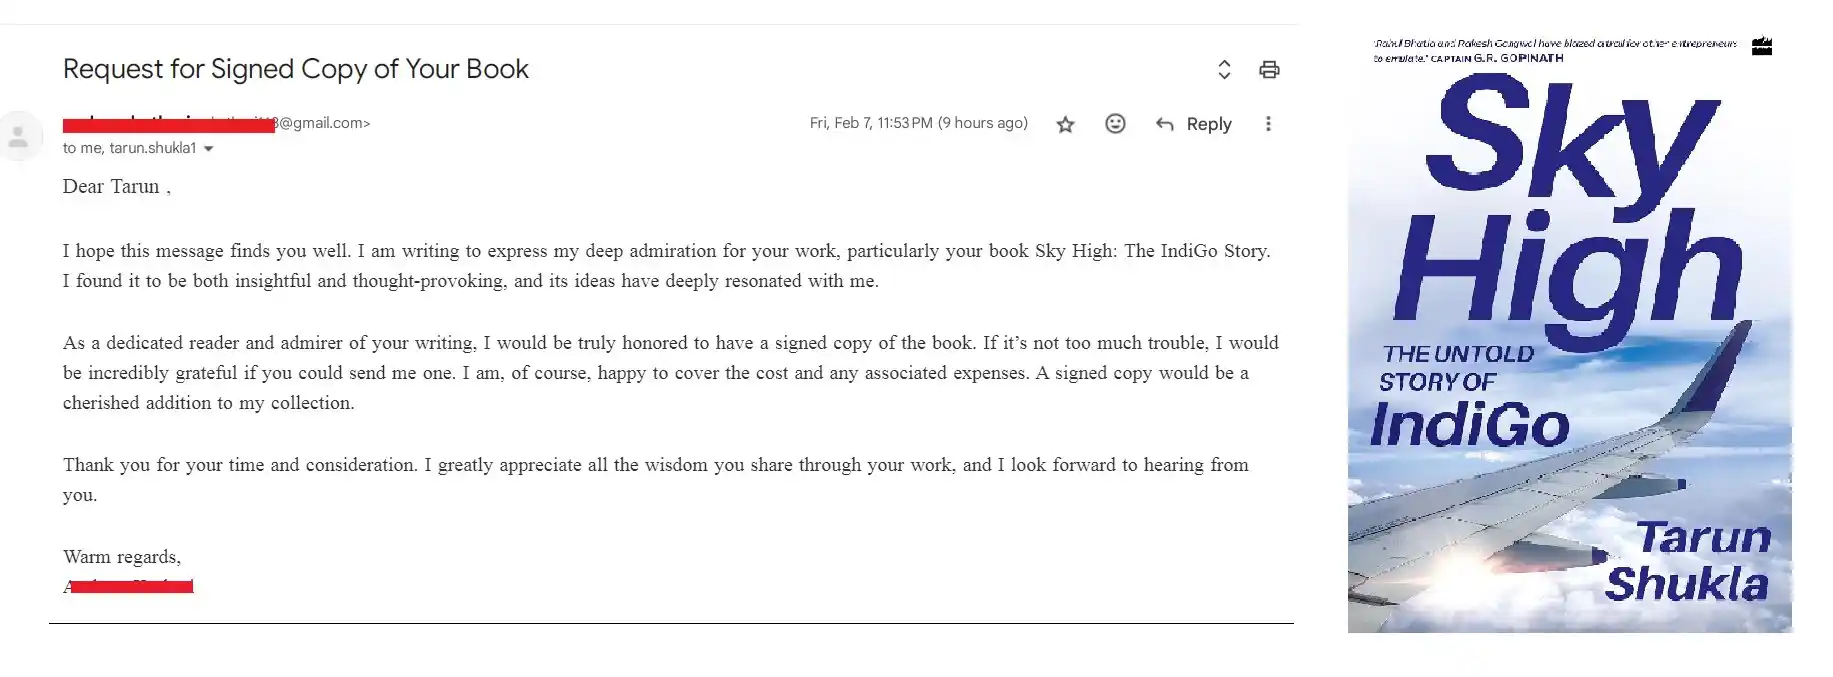1833x677 pixels.
Task: Click the publisher logo on the book cover
Action: 1762,46
